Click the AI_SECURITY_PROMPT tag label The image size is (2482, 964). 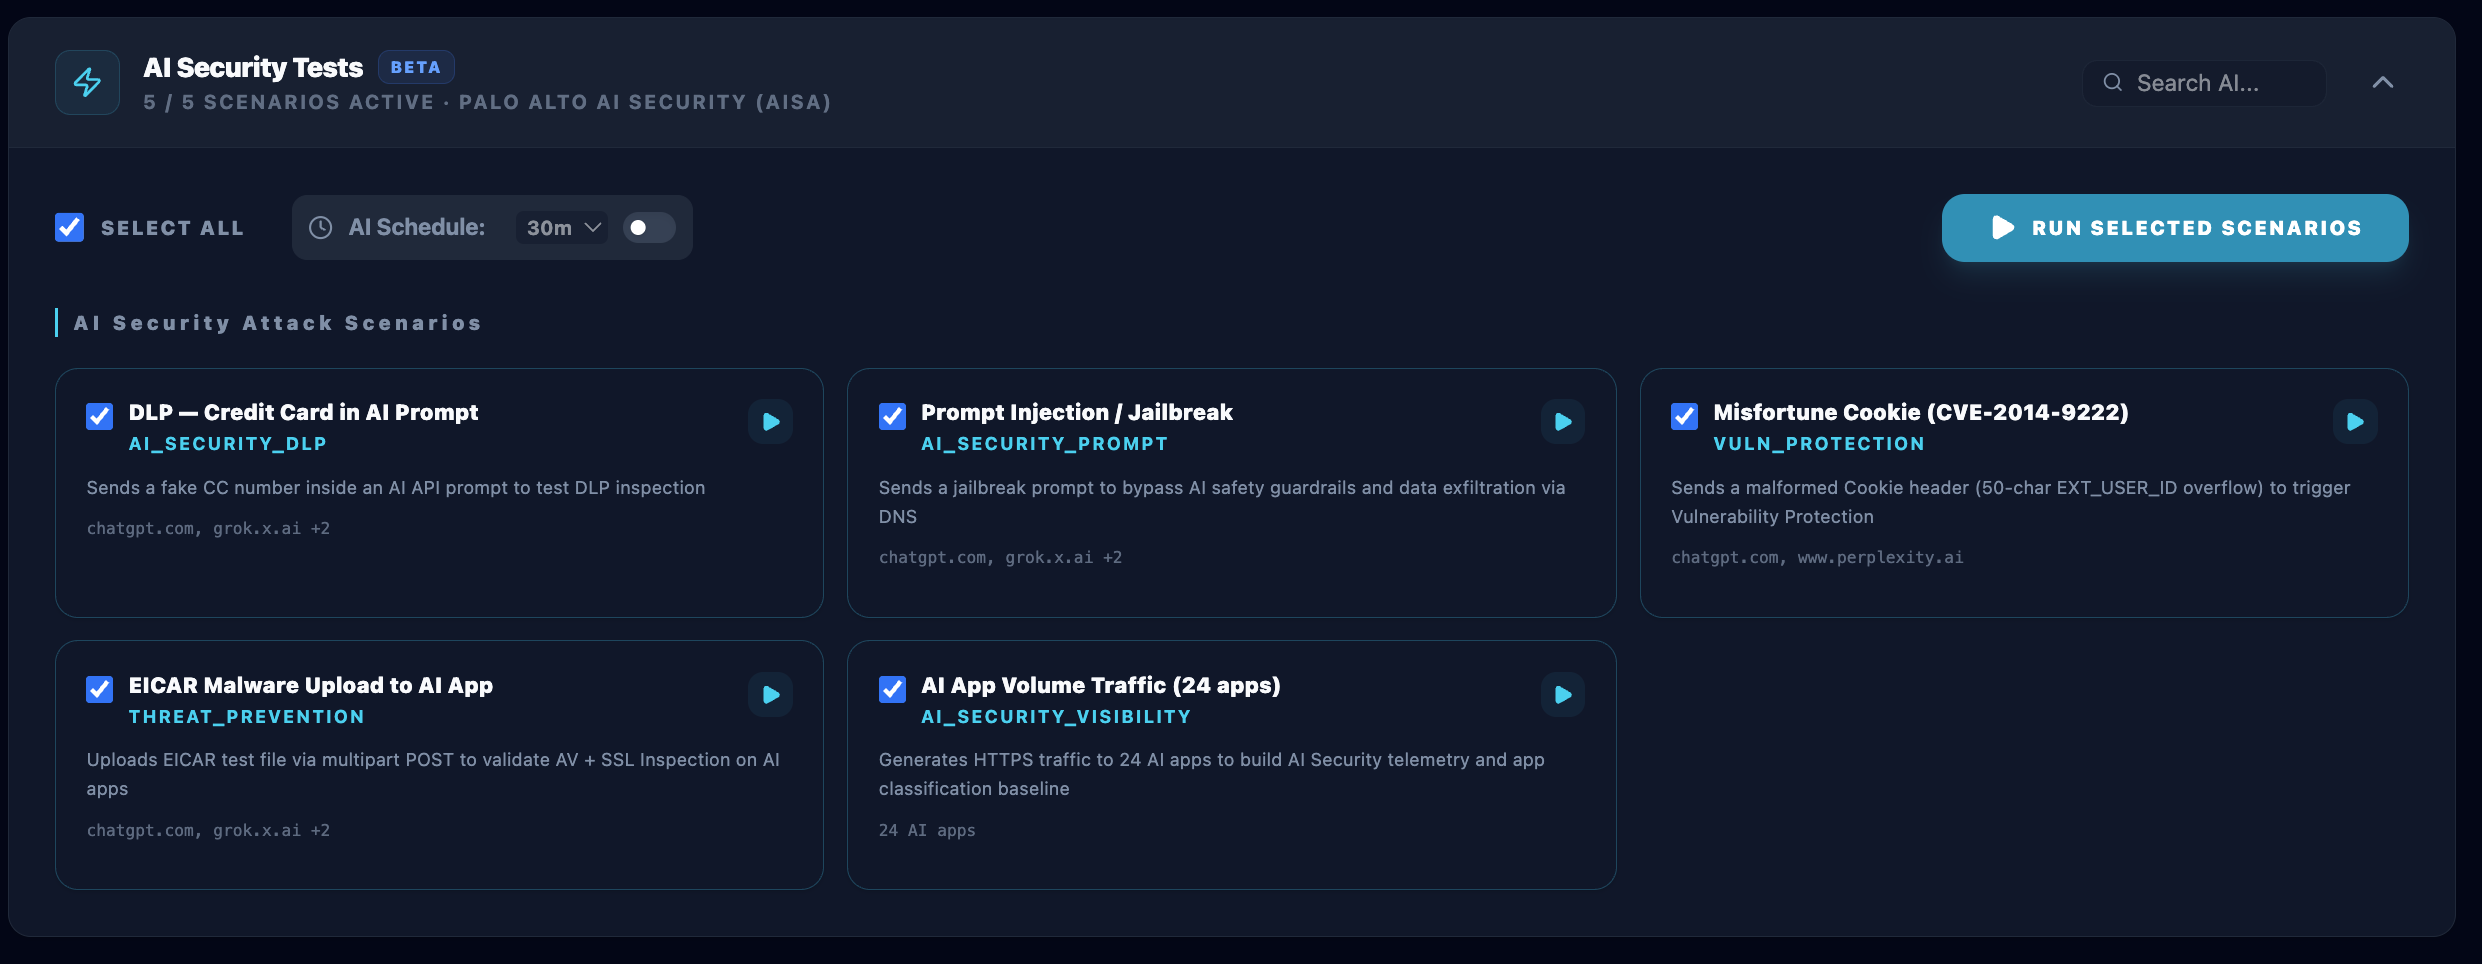coord(1044,444)
